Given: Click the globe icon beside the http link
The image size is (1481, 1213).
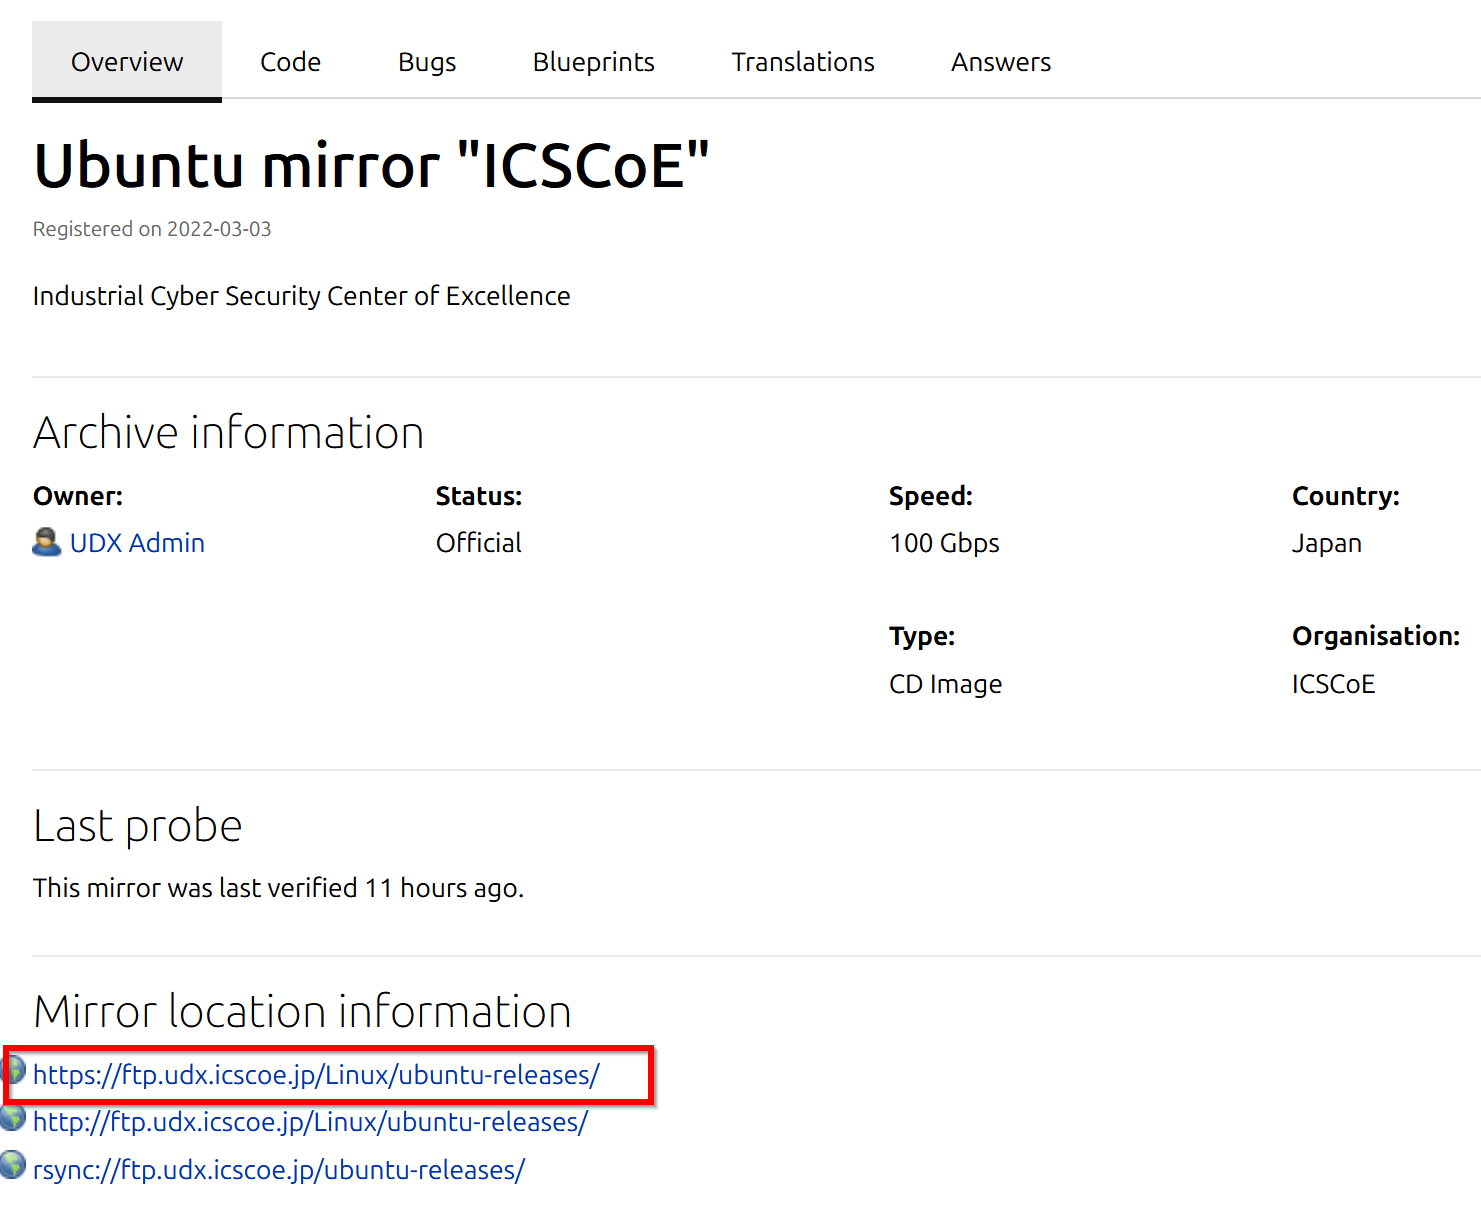Looking at the screenshot, I should (x=13, y=1117).
